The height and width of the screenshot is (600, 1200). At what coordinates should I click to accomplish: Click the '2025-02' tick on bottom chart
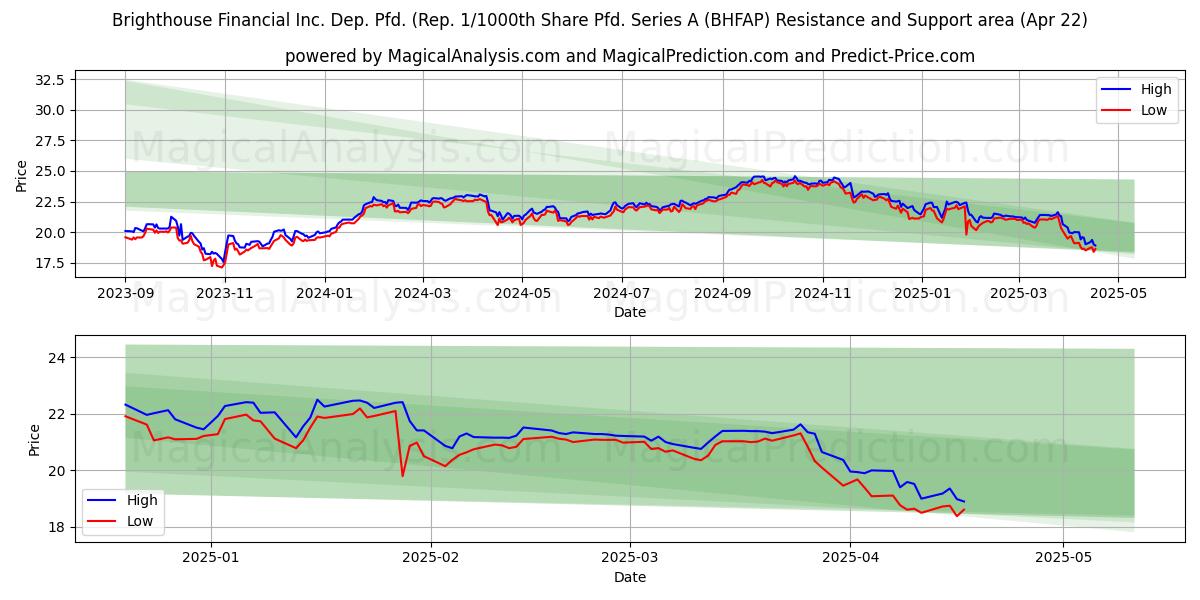click(431, 558)
